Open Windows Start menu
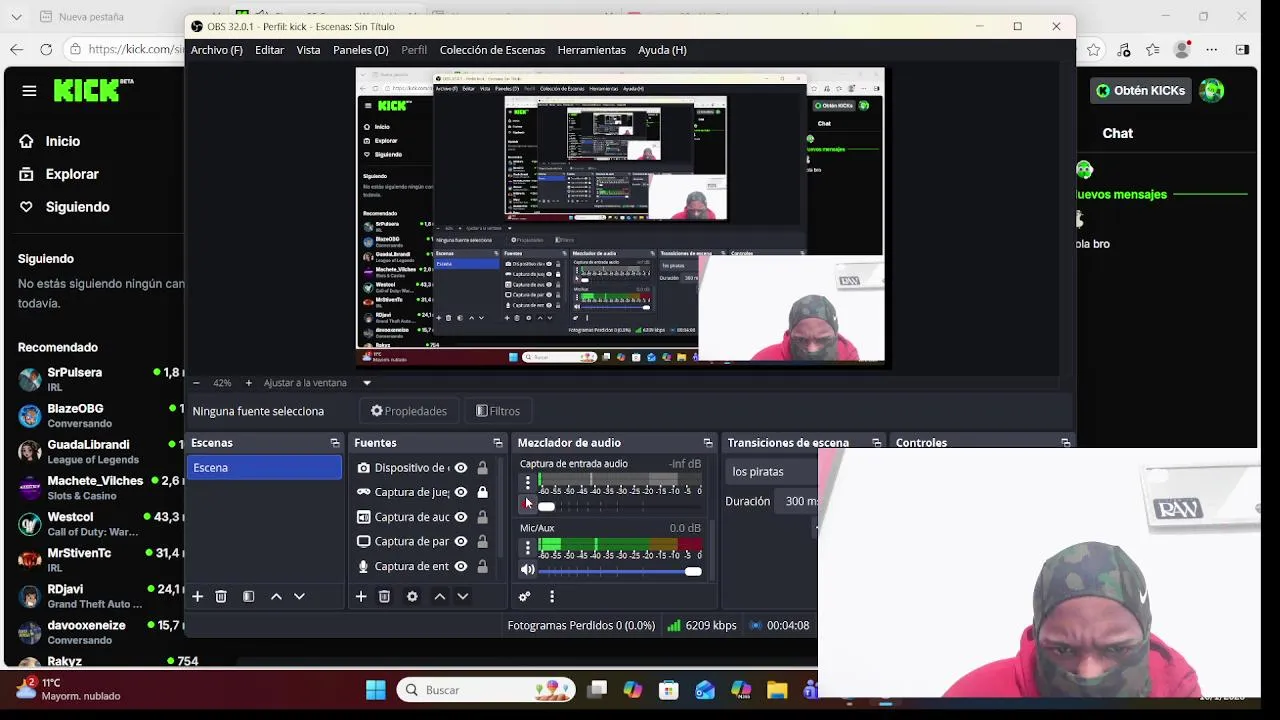The width and height of the screenshot is (1280, 720). [x=376, y=690]
